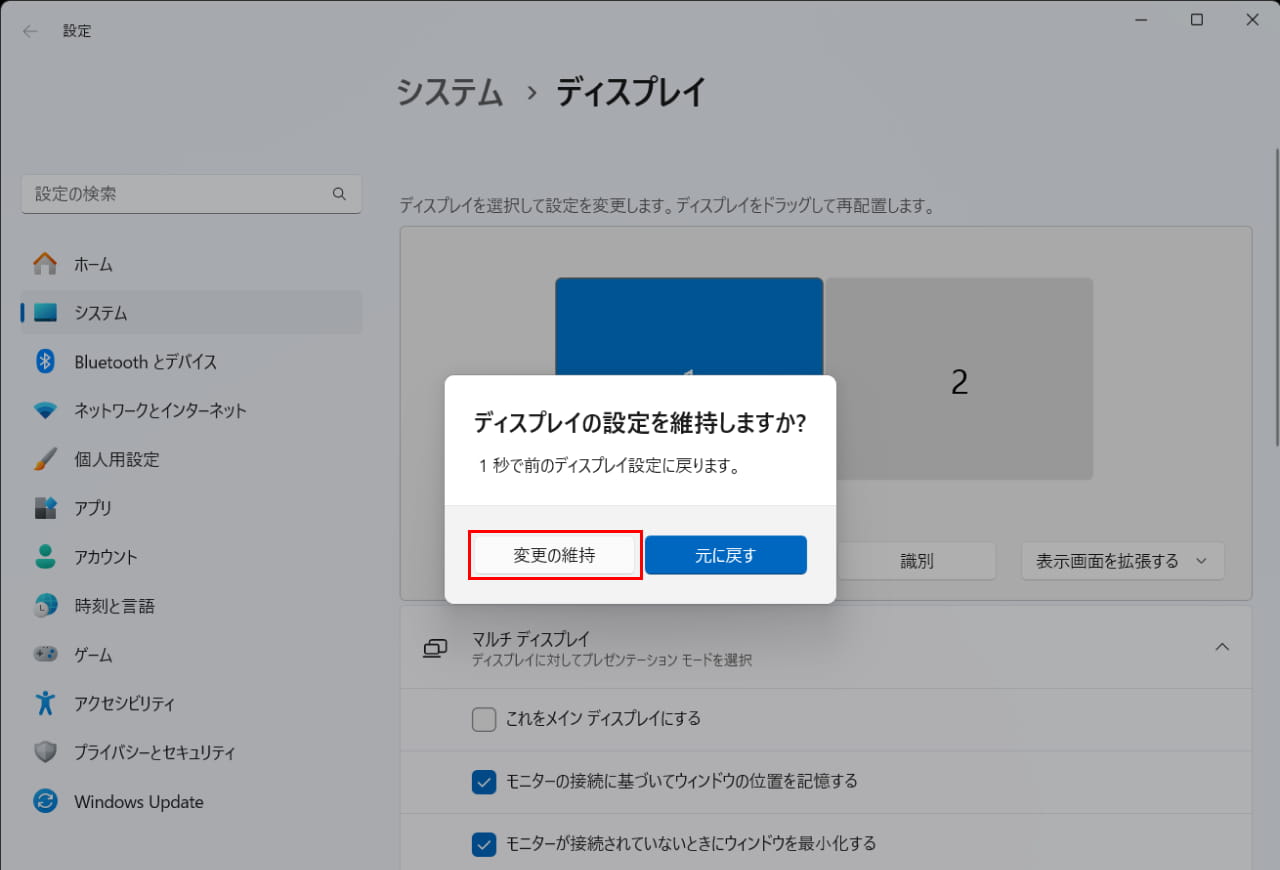
Task: Collapse the マルチ ディスプレイ section chevron
Action: [x=1222, y=647]
